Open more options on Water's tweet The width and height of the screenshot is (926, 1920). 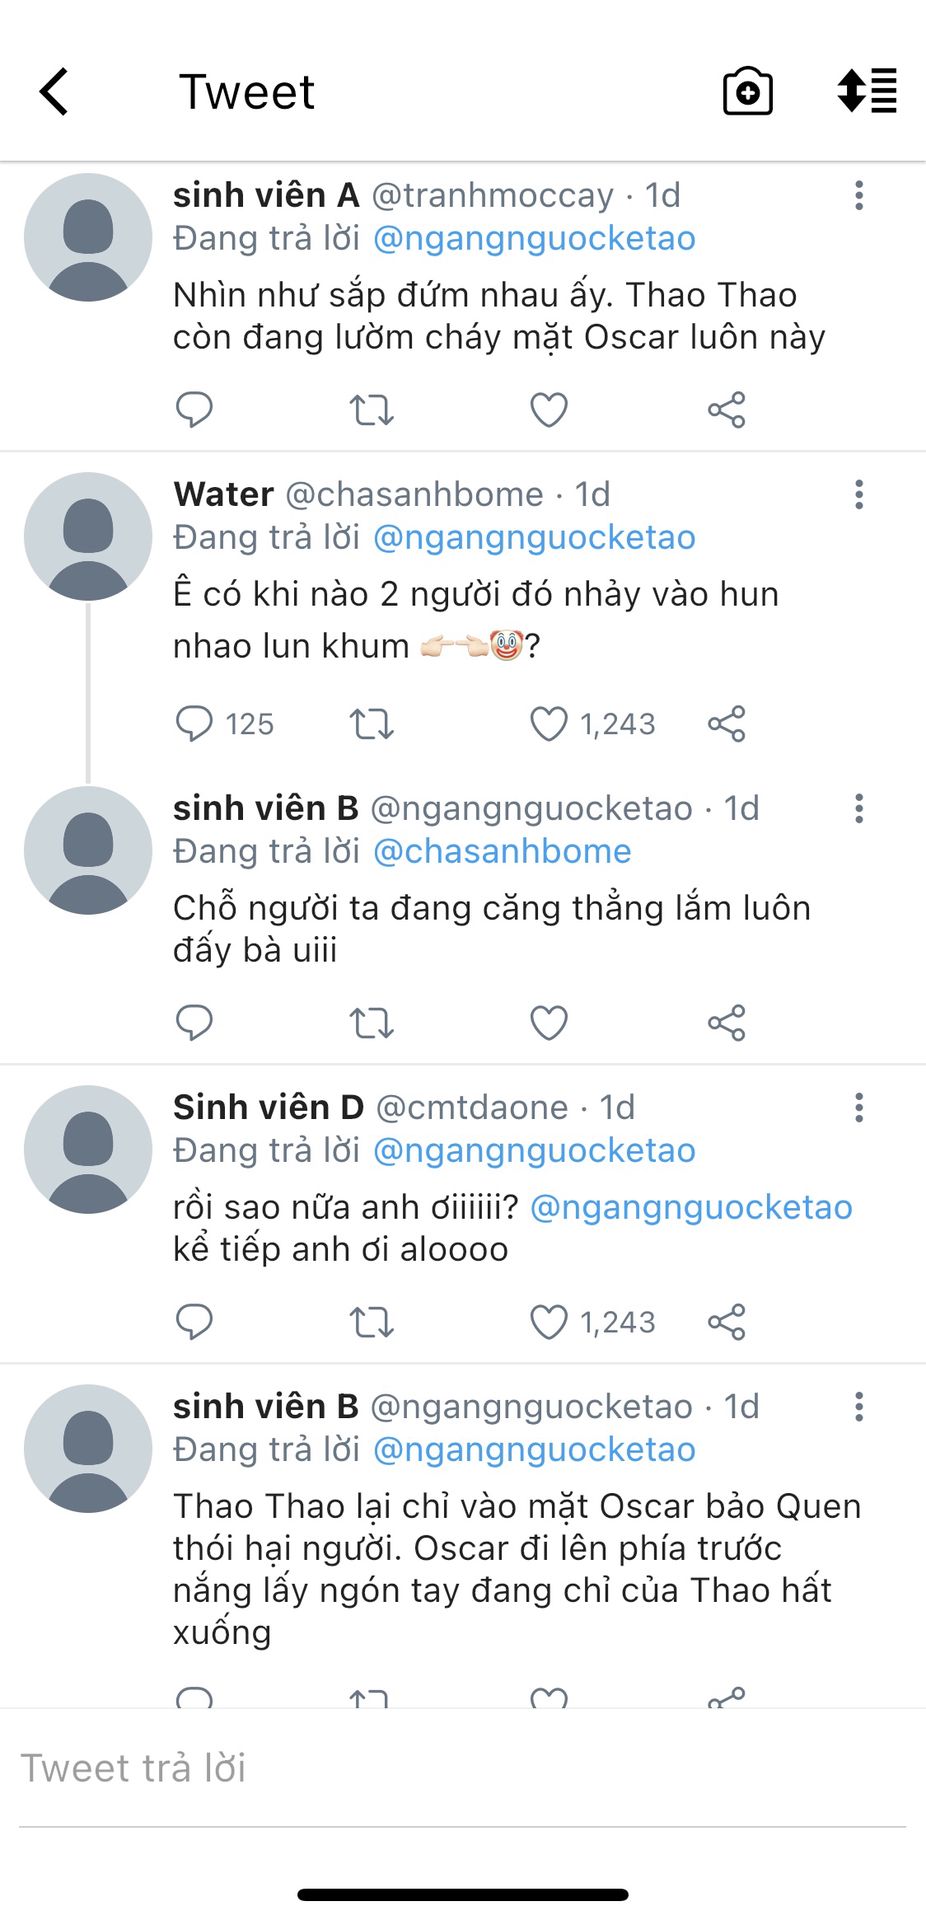tap(859, 494)
